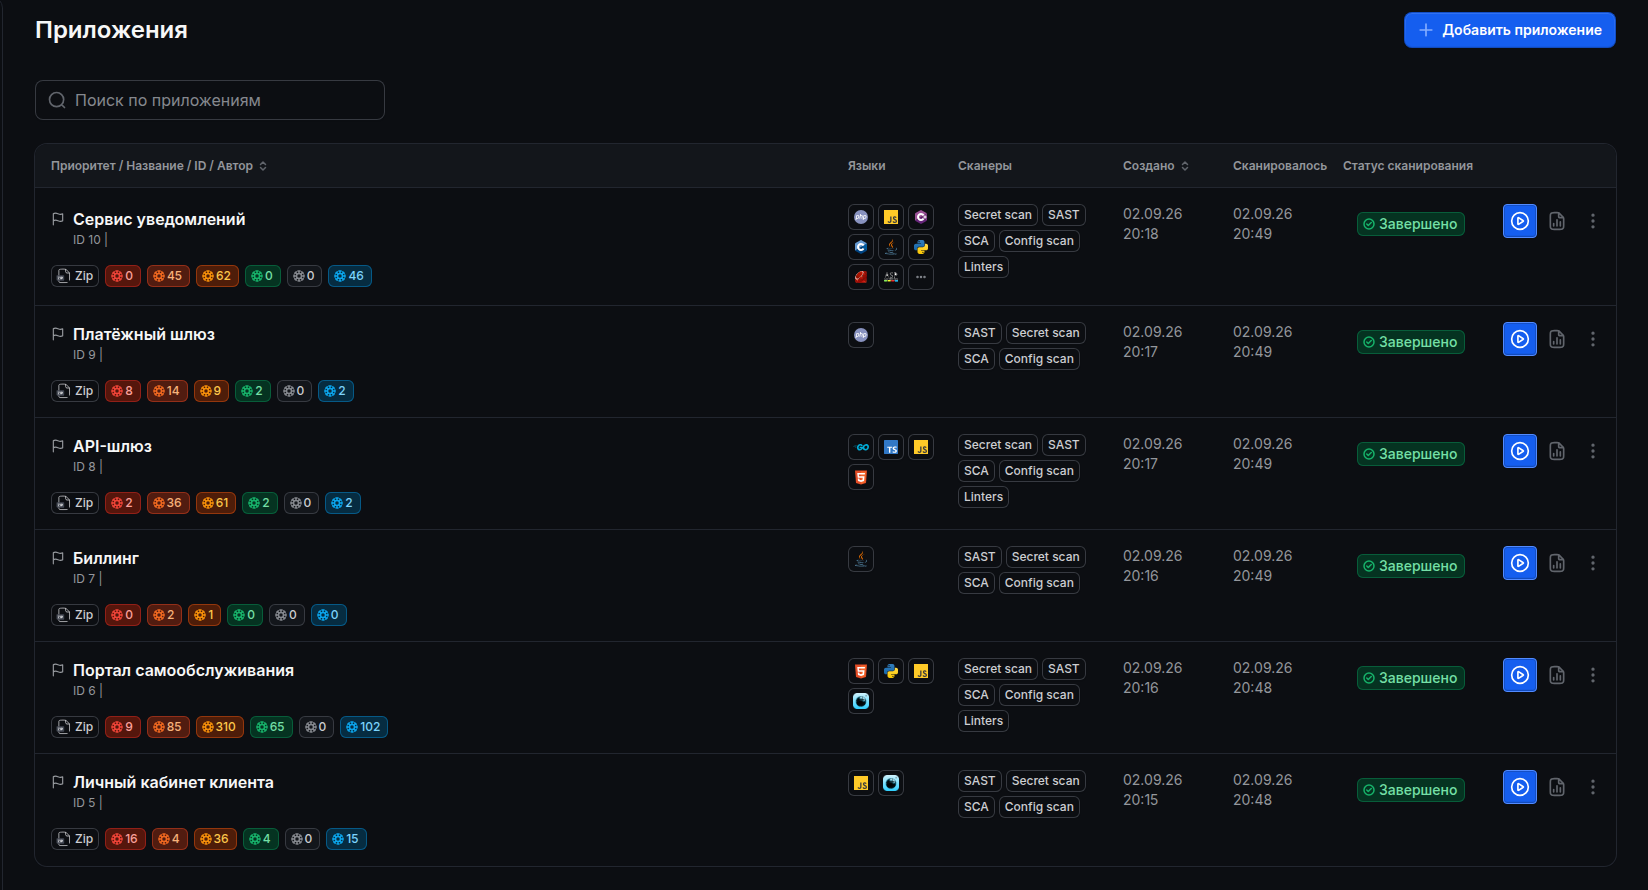This screenshot has height=890, width=1648.
Task: Open the API-шлюз report icon
Action: [x=1557, y=451]
